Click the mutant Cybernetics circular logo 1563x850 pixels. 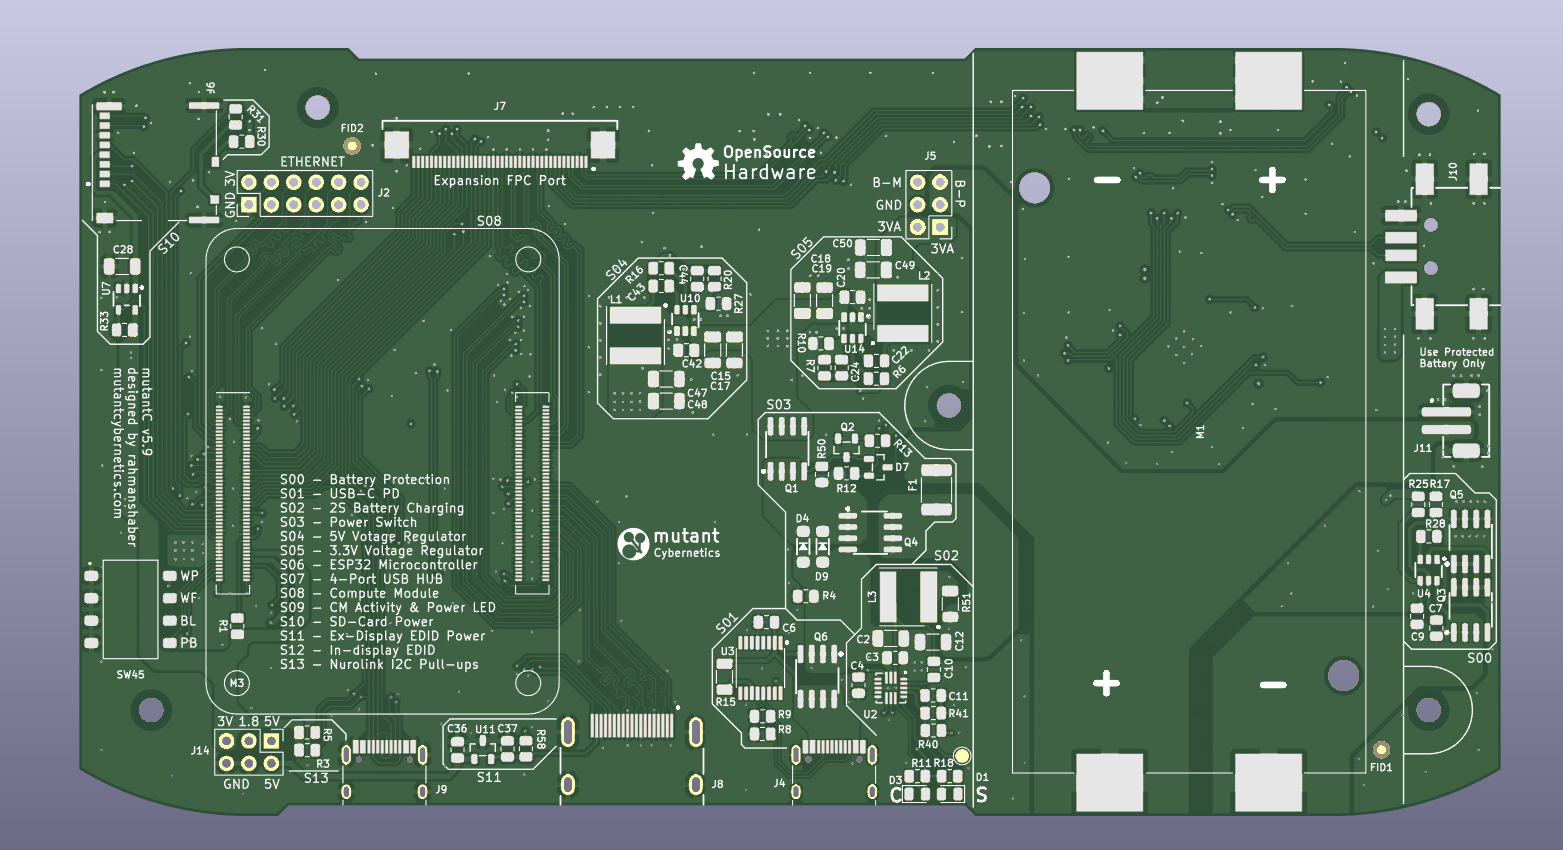[x=633, y=544]
